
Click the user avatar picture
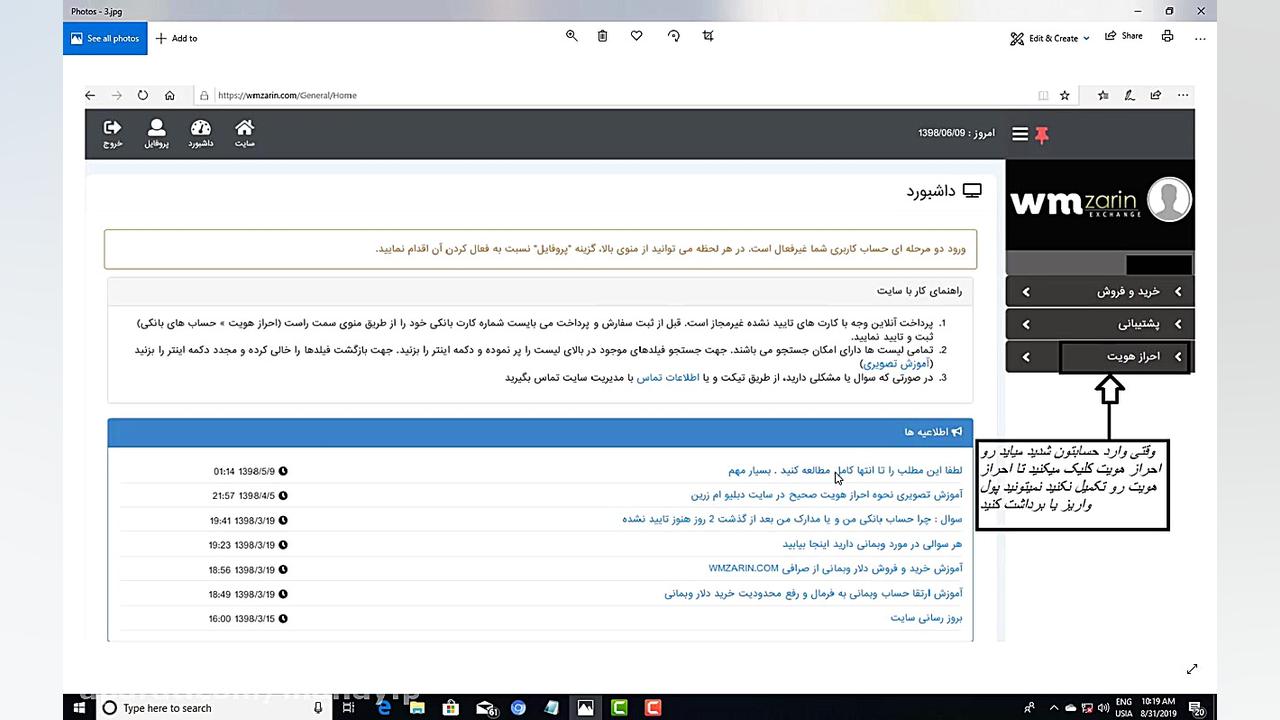coord(1168,200)
